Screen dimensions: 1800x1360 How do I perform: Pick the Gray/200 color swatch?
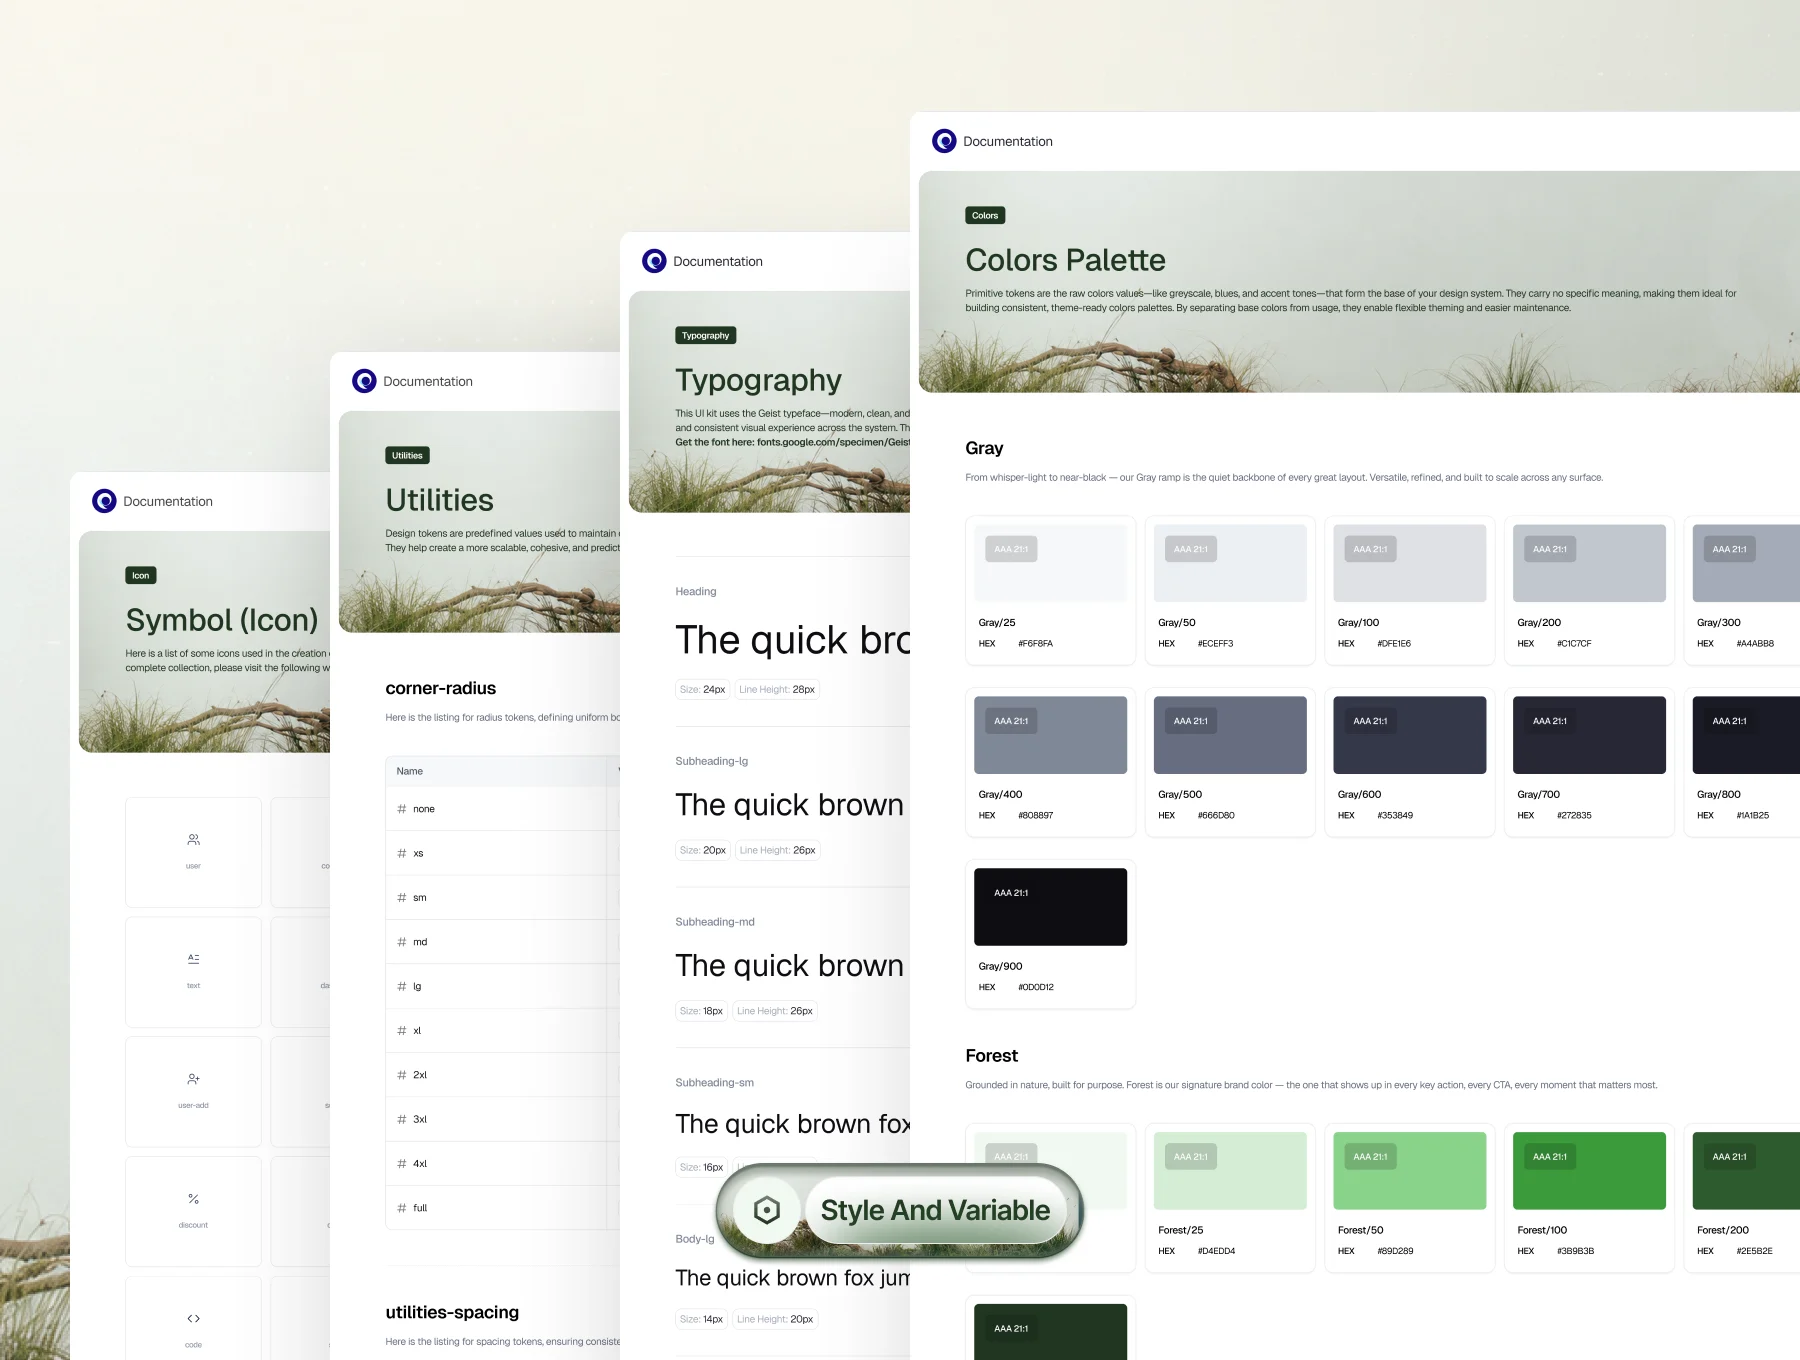pos(1589,563)
